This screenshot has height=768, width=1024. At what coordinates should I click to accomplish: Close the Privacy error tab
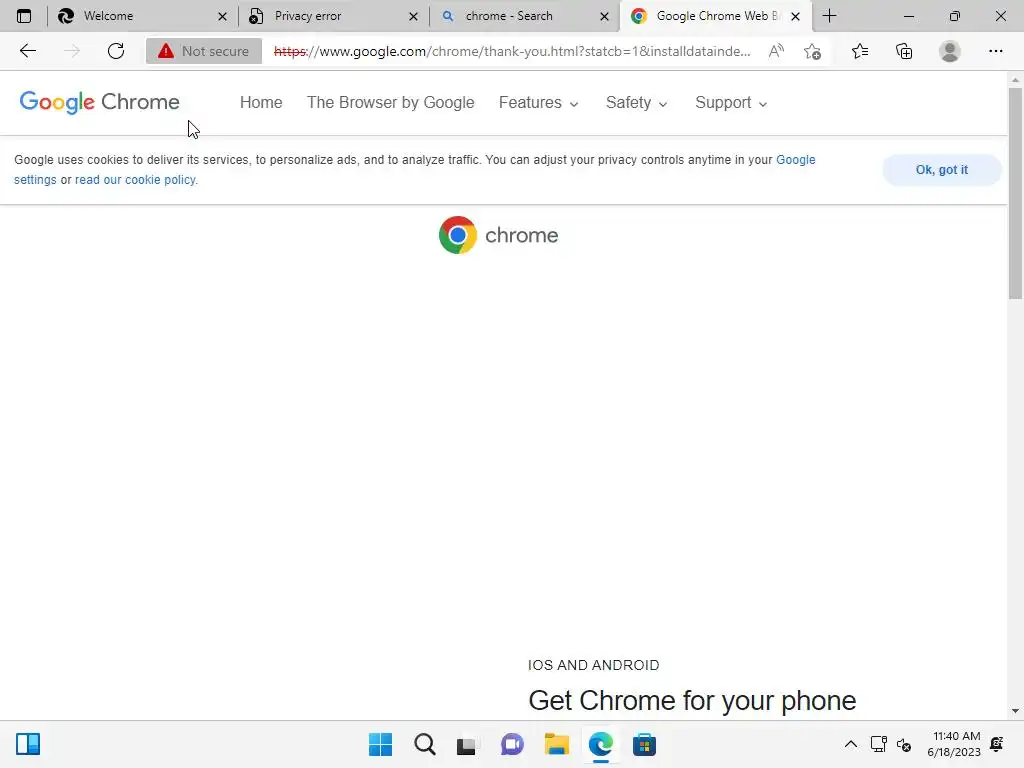(413, 16)
